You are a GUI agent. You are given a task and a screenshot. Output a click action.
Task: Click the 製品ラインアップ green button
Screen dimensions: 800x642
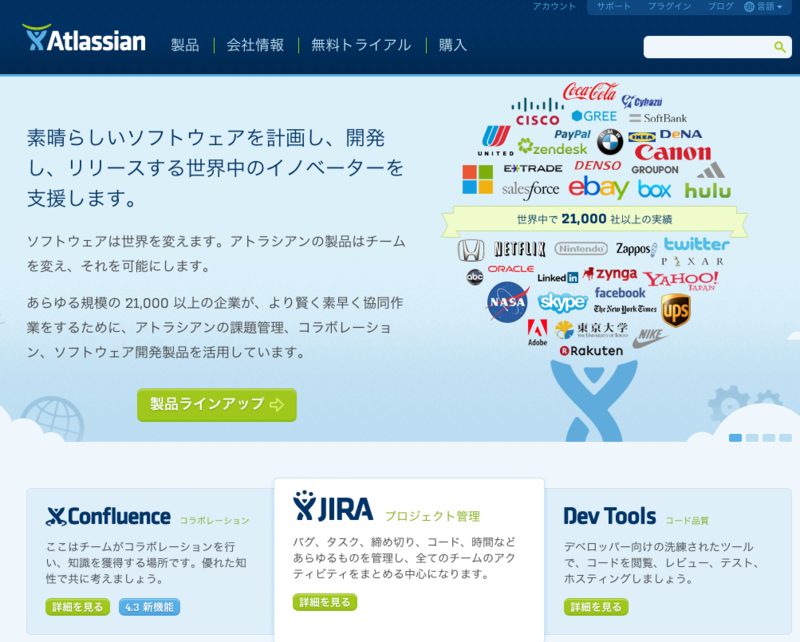coord(217,405)
